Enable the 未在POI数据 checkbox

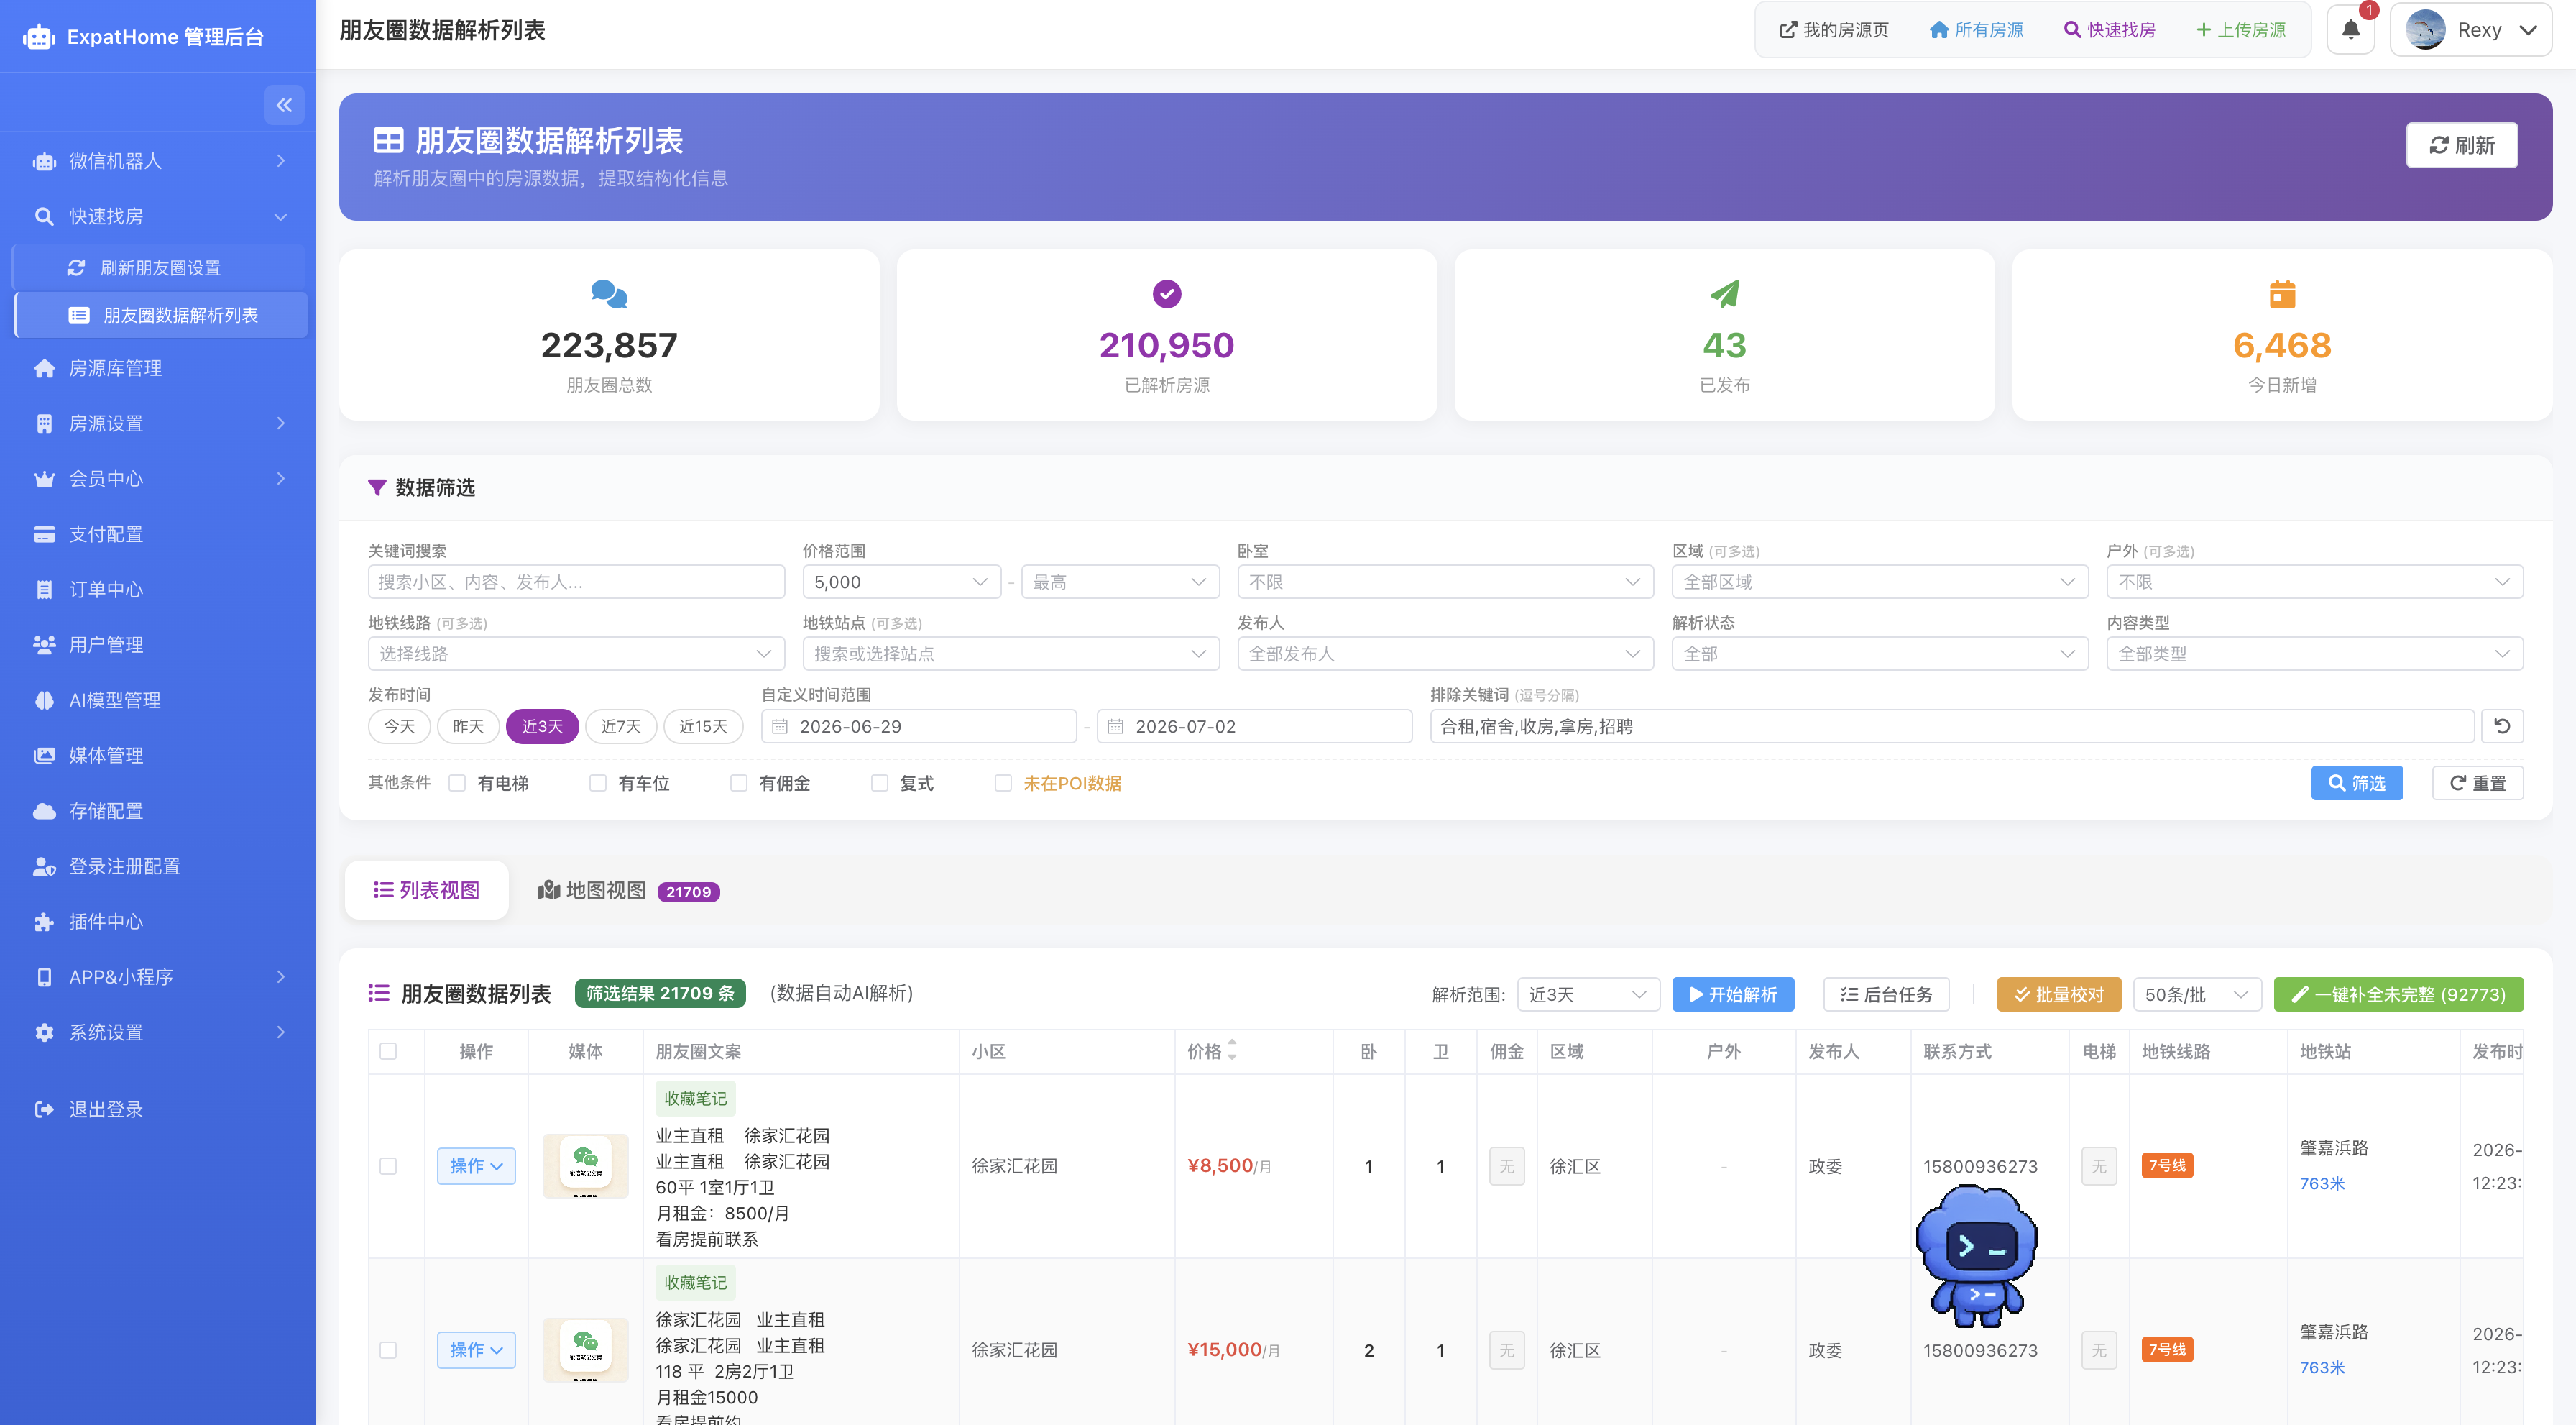click(1003, 783)
